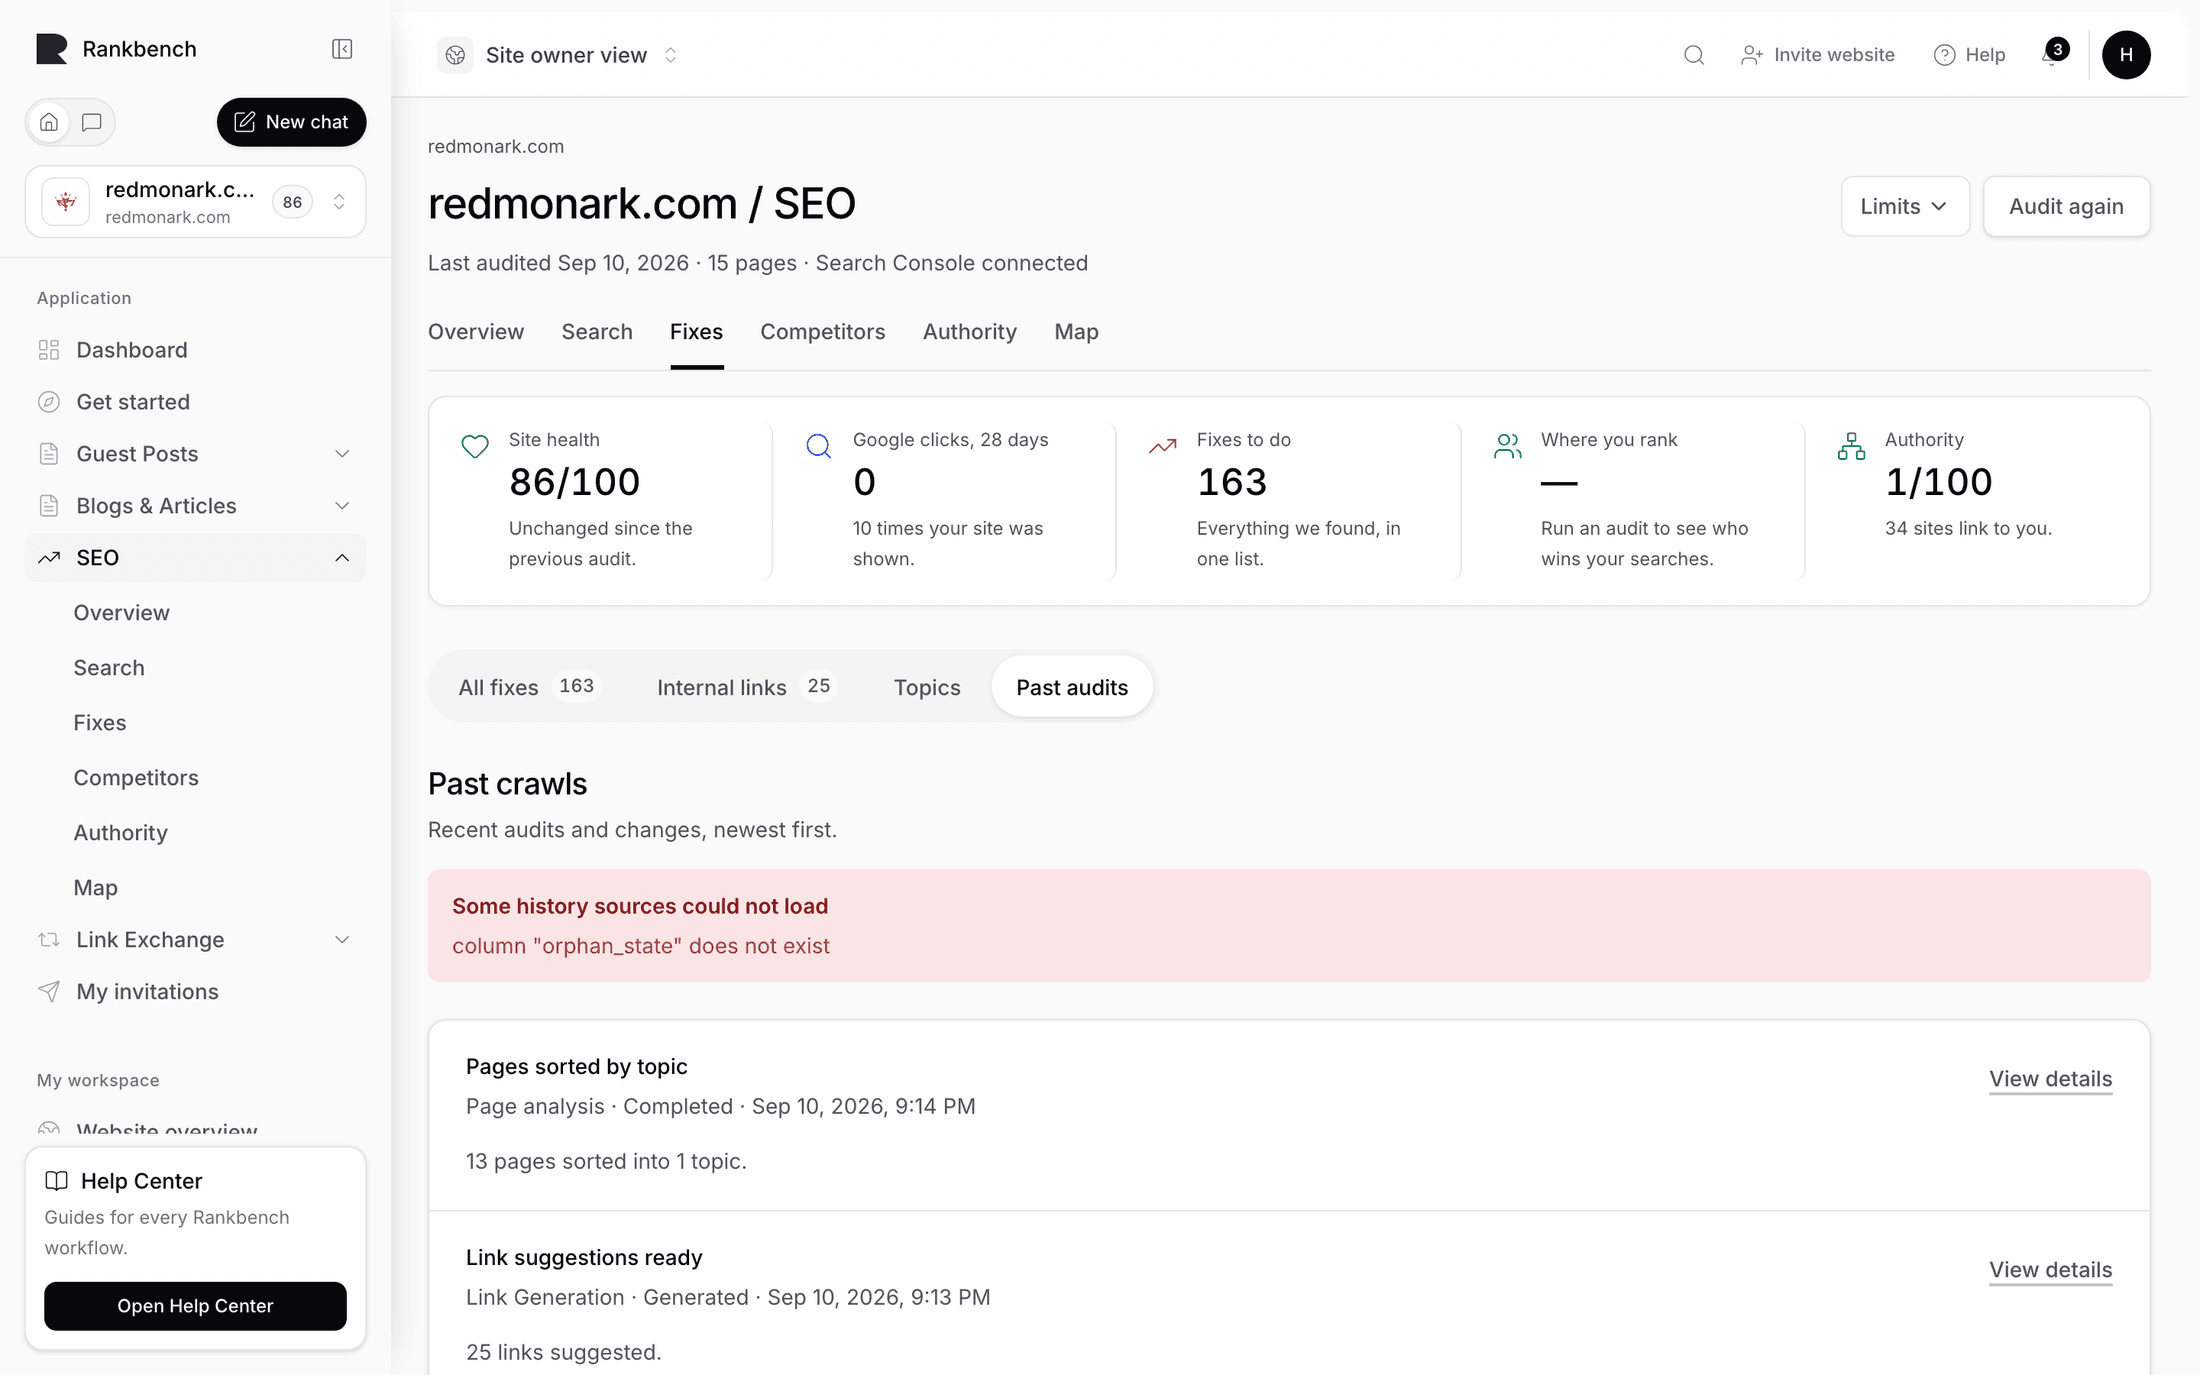Select the Topics filter
The height and width of the screenshot is (1375, 2200).
[x=927, y=687]
